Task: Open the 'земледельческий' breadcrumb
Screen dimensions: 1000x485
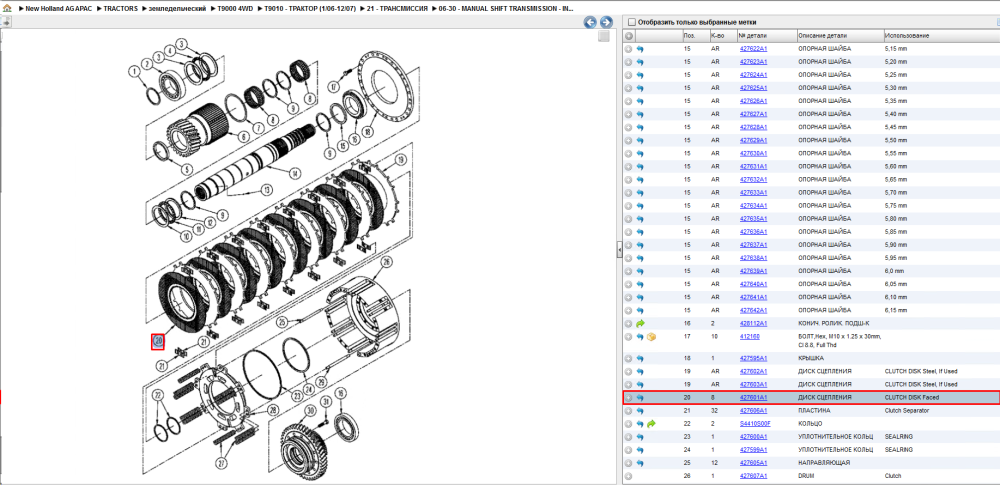Action: [177, 10]
